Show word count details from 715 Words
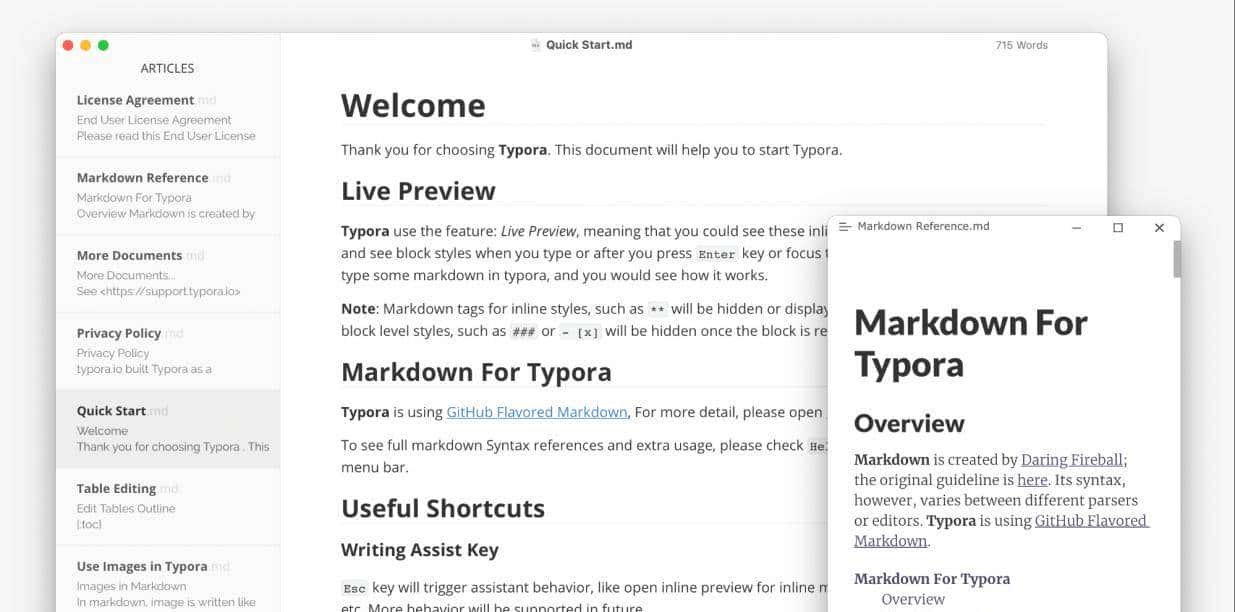Viewport: 1235px width, 612px height. click(1021, 45)
